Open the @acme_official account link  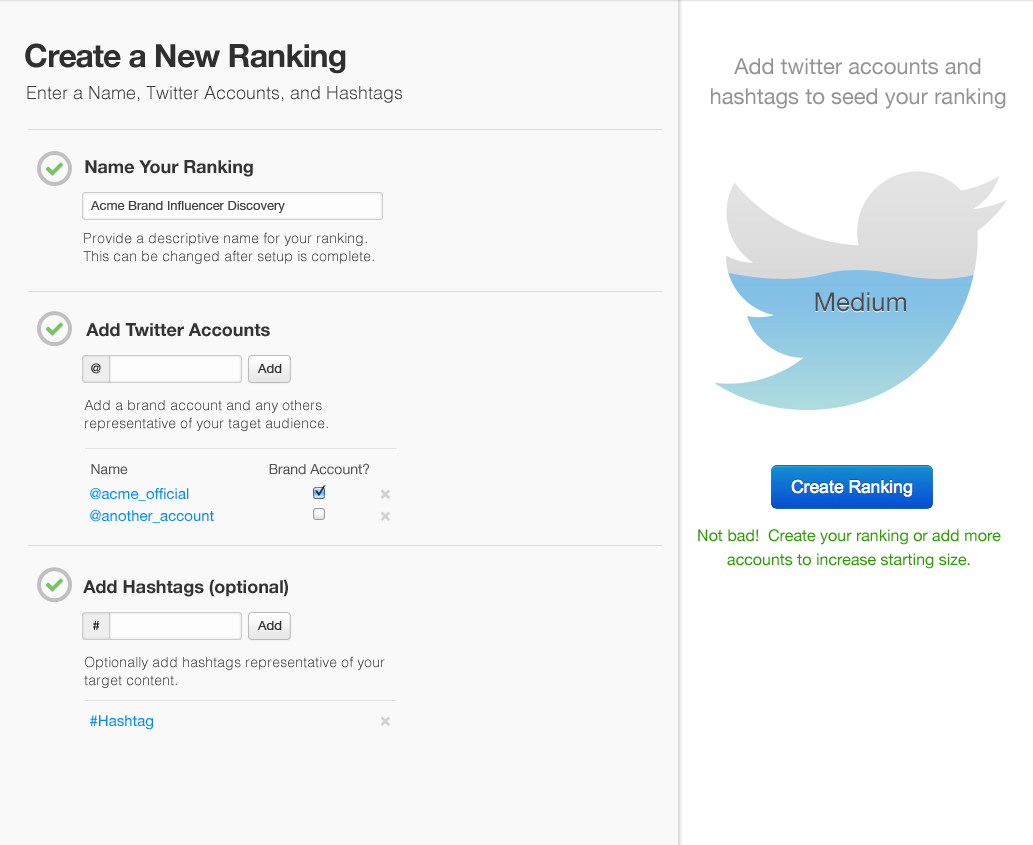coord(139,494)
